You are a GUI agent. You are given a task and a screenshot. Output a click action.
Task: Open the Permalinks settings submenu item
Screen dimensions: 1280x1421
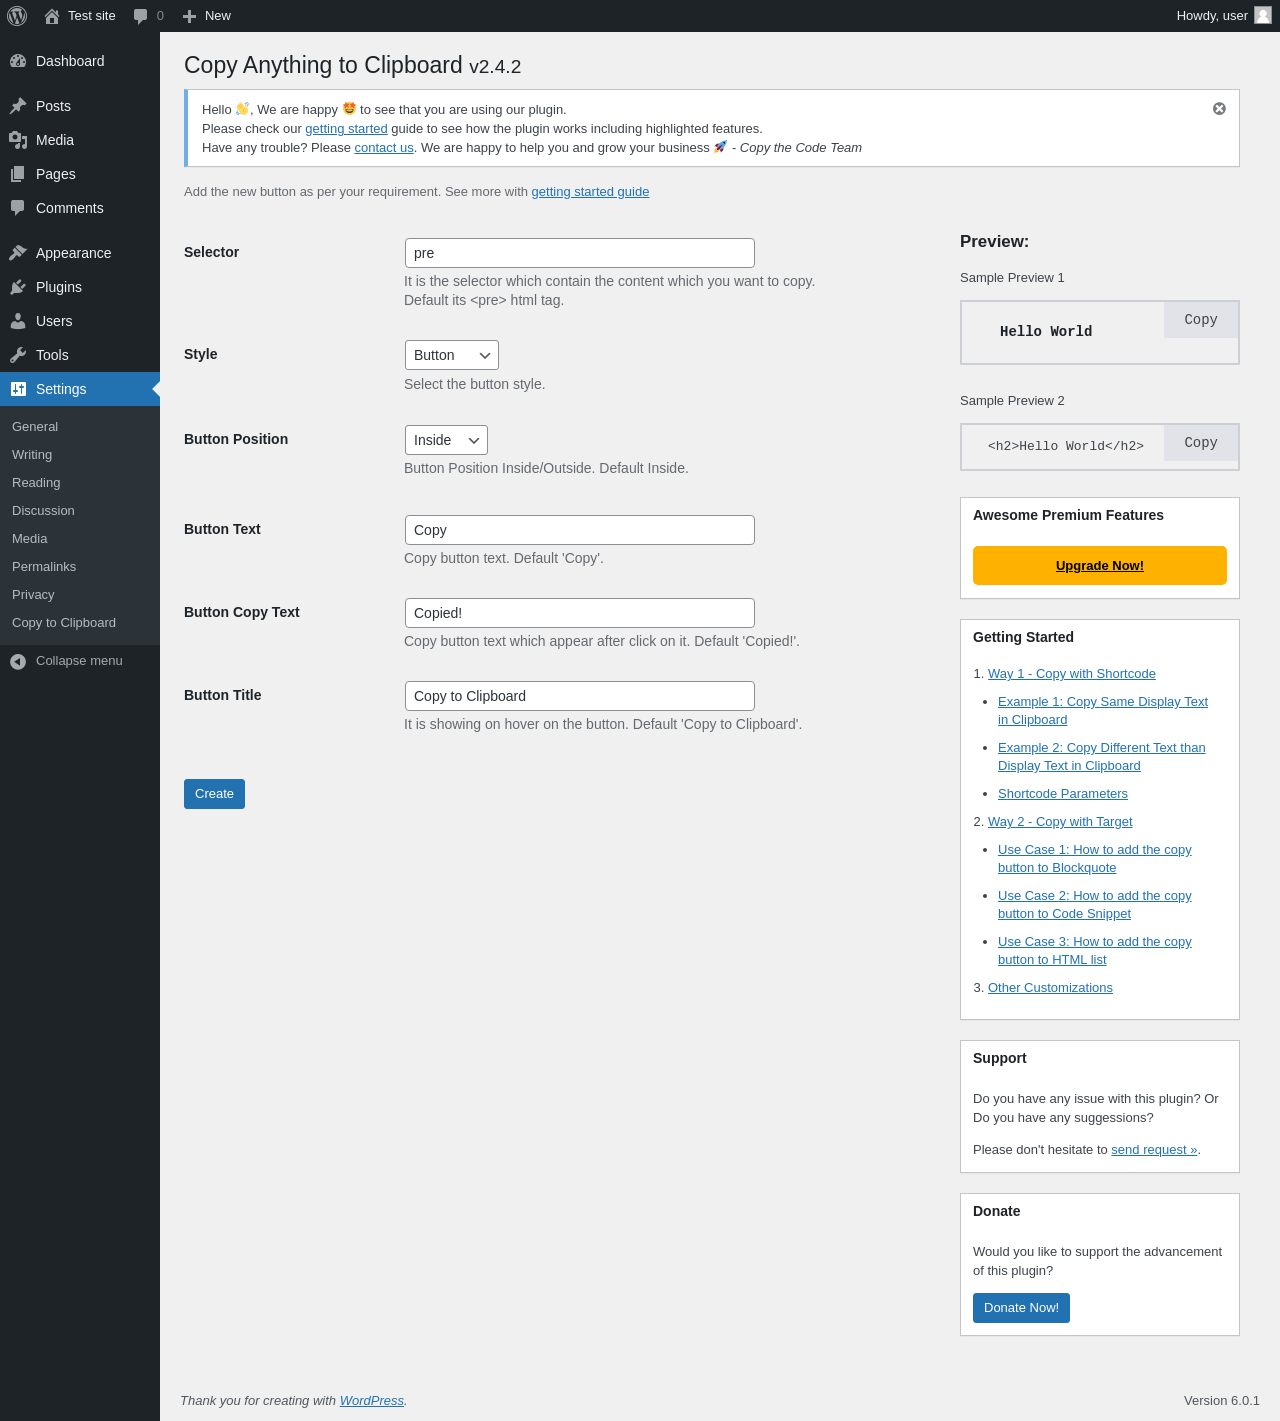(44, 566)
